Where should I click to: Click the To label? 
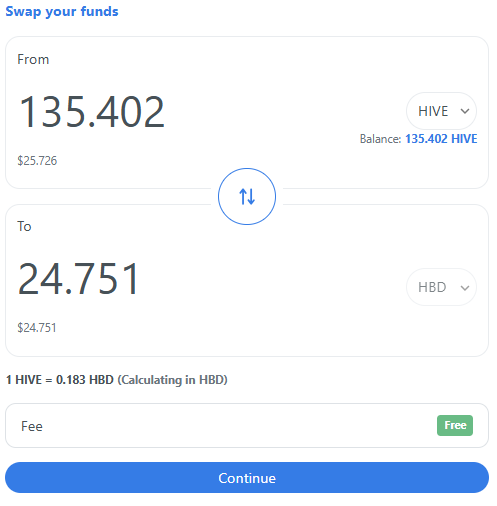(x=24, y=226)
